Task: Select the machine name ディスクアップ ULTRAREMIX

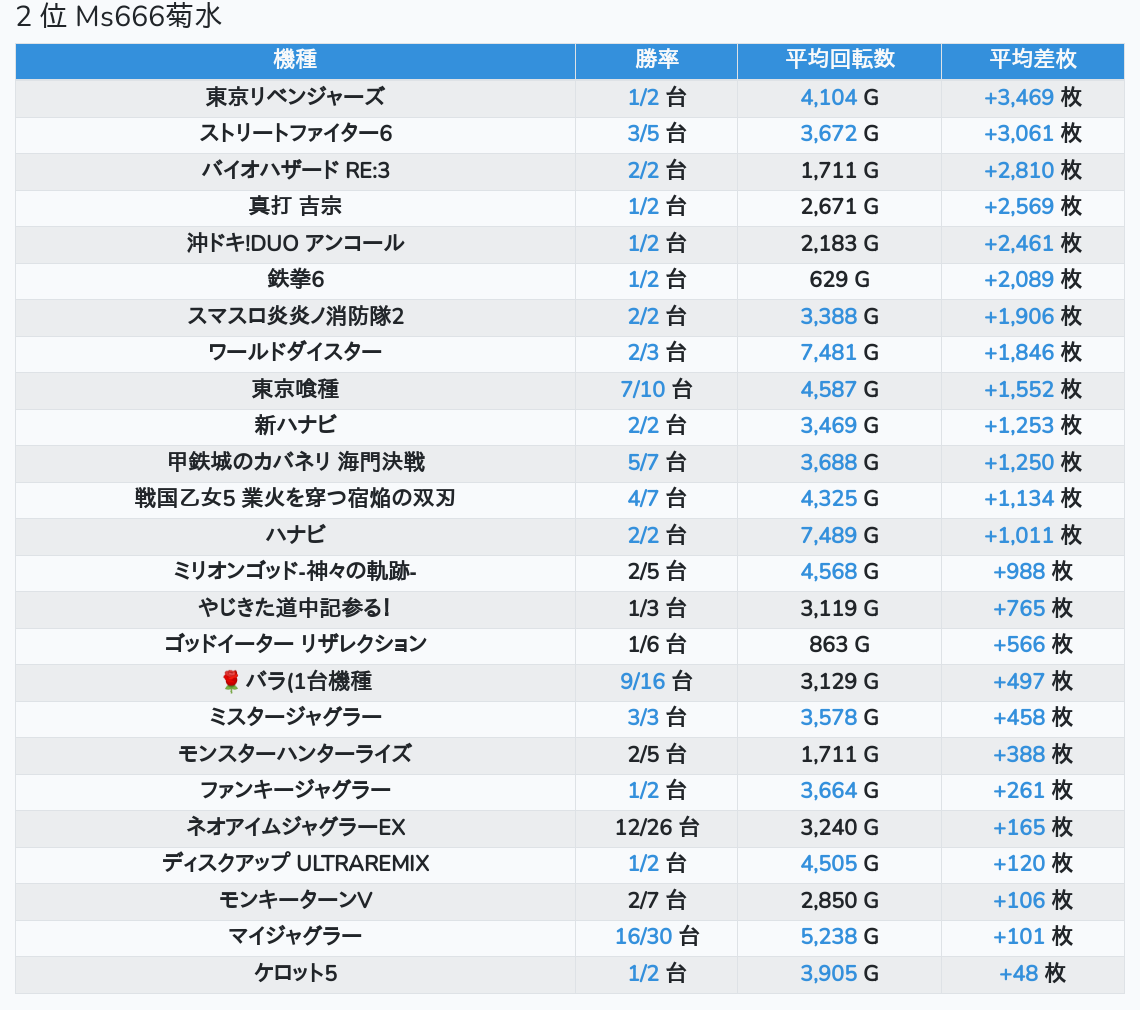Action: tap(295, 864)
